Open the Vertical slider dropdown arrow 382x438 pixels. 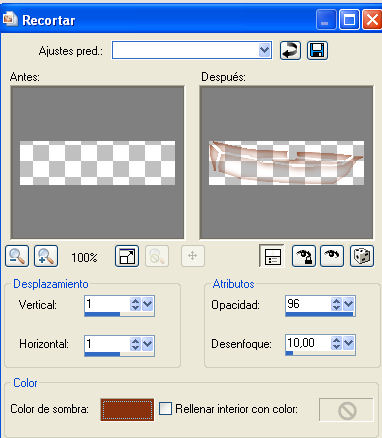[x=147, y=304]
